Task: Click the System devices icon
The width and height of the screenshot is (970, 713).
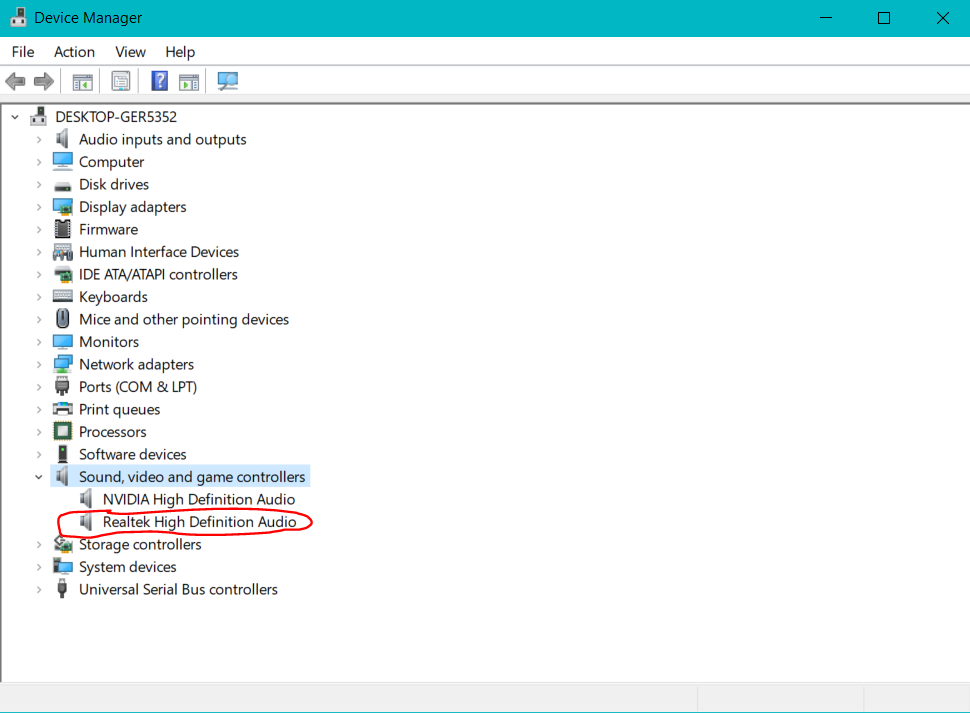Action: 62,566
